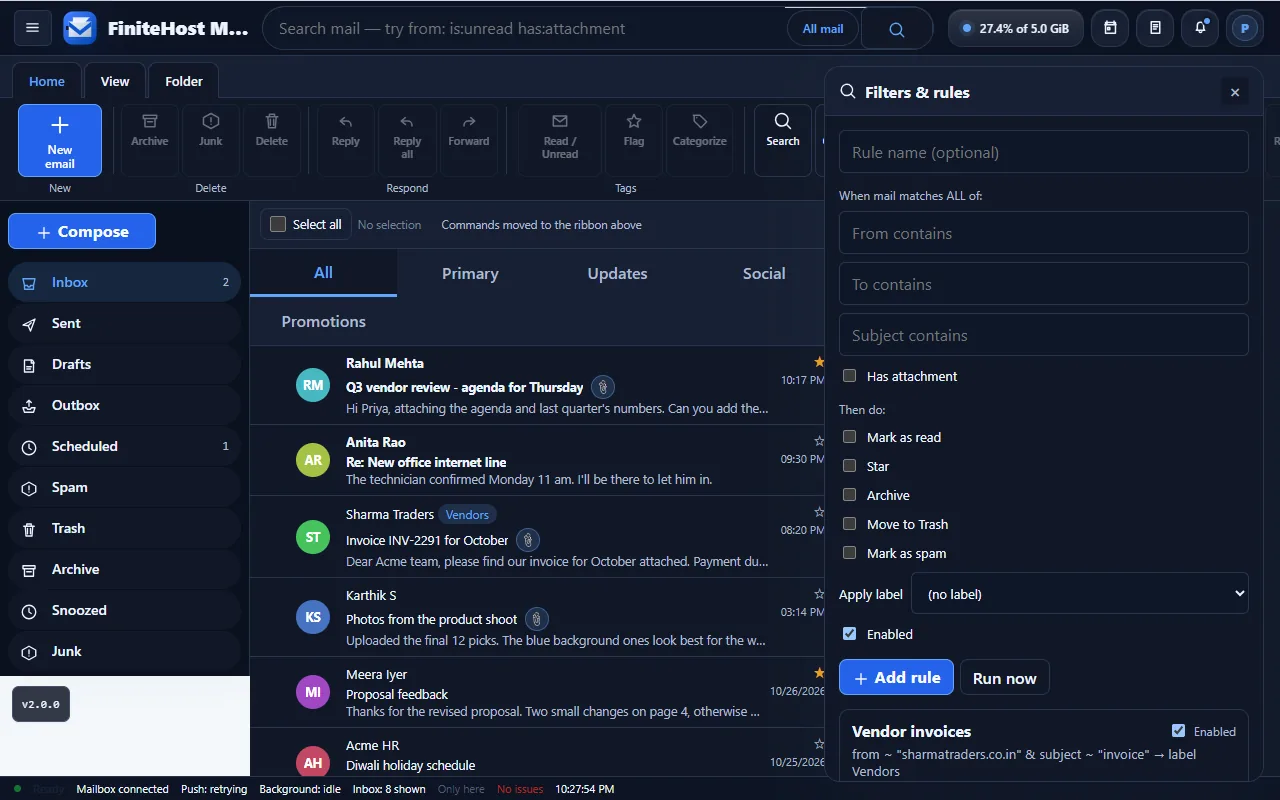Click the Delete ribbon button
This screenshot has width=1280, height=800.
click(272, 140)
